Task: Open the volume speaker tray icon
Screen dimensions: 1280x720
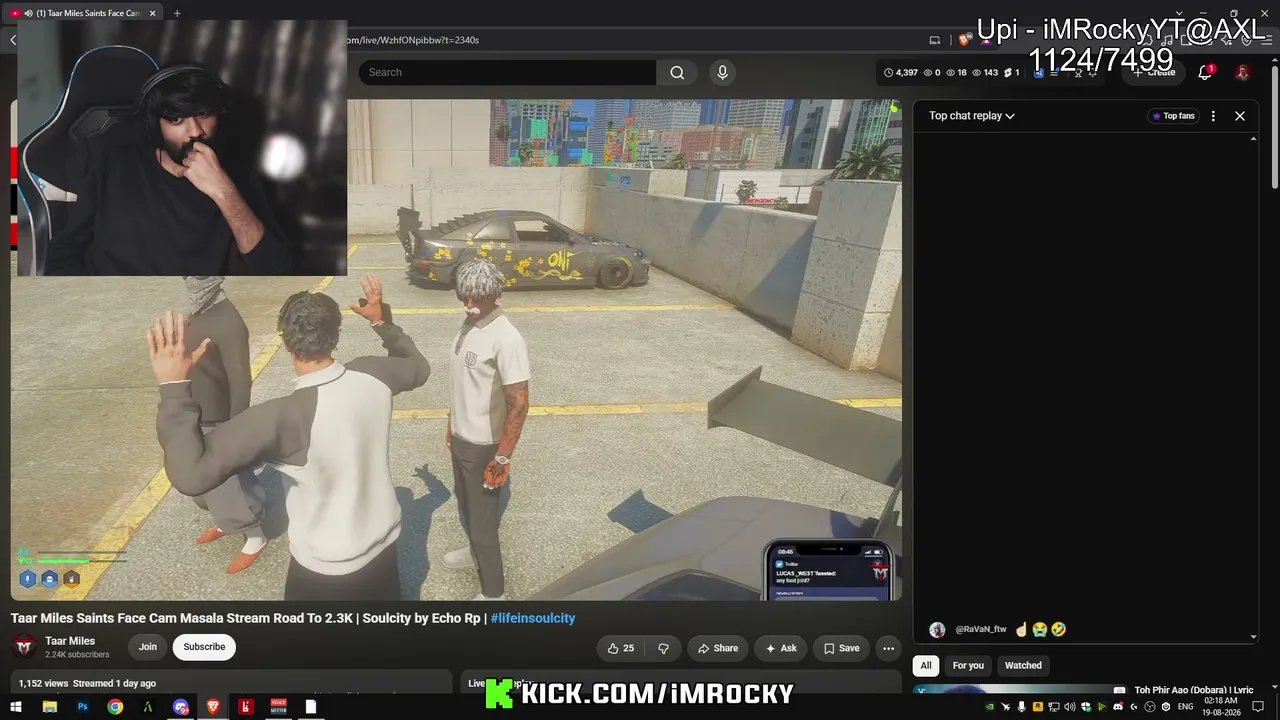Action: 1069,707
